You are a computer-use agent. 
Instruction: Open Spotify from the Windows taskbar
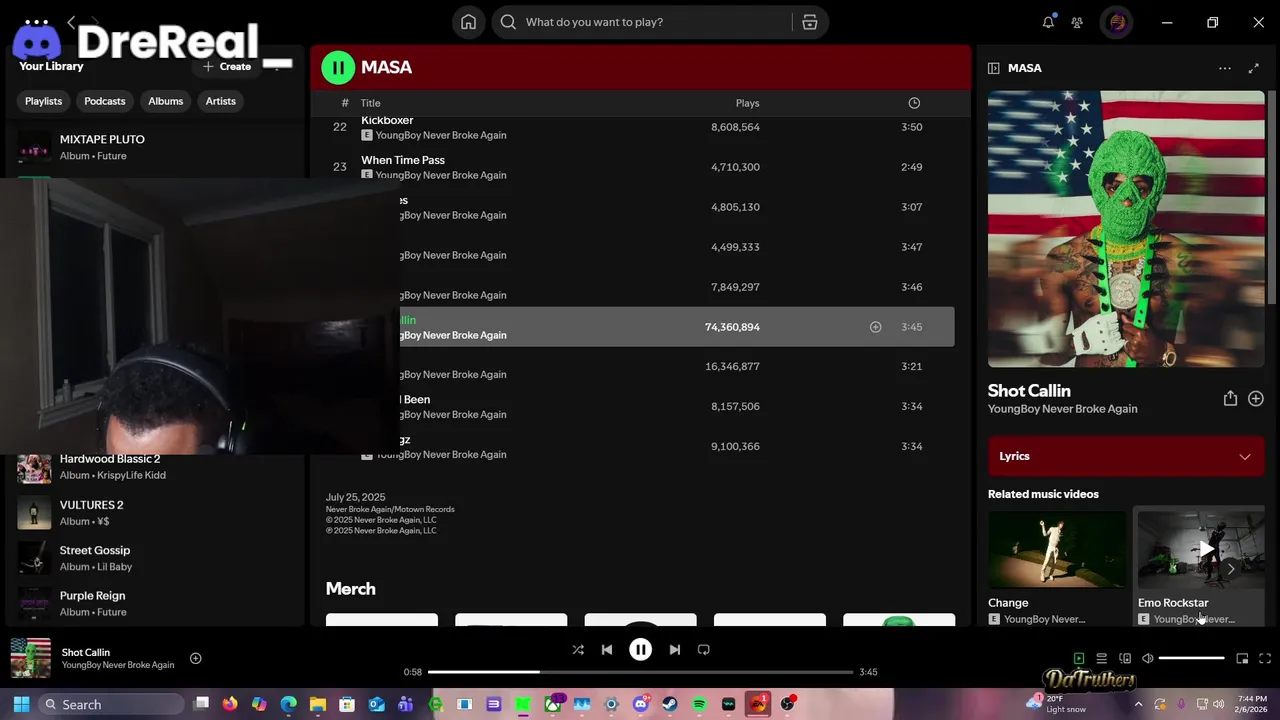[699, 704]
